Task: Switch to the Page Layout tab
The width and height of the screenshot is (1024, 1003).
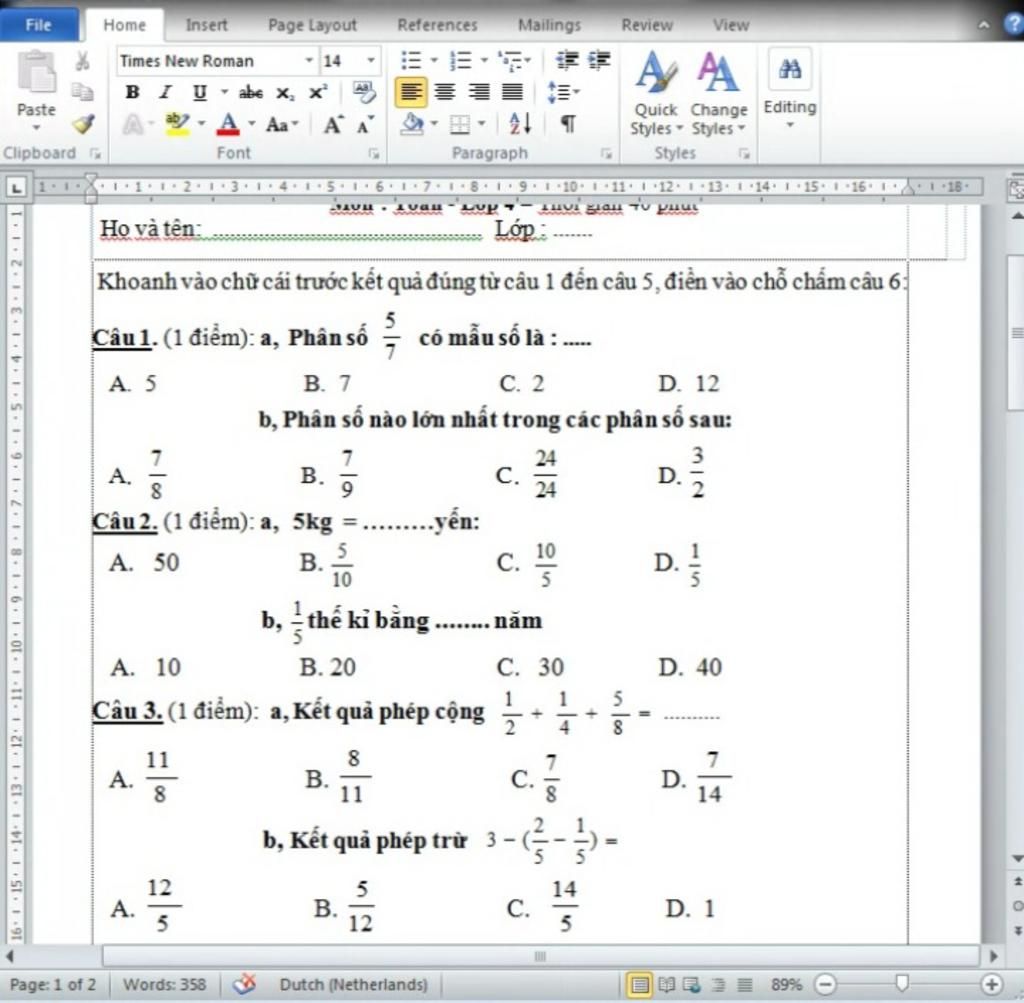Action: 312,25
